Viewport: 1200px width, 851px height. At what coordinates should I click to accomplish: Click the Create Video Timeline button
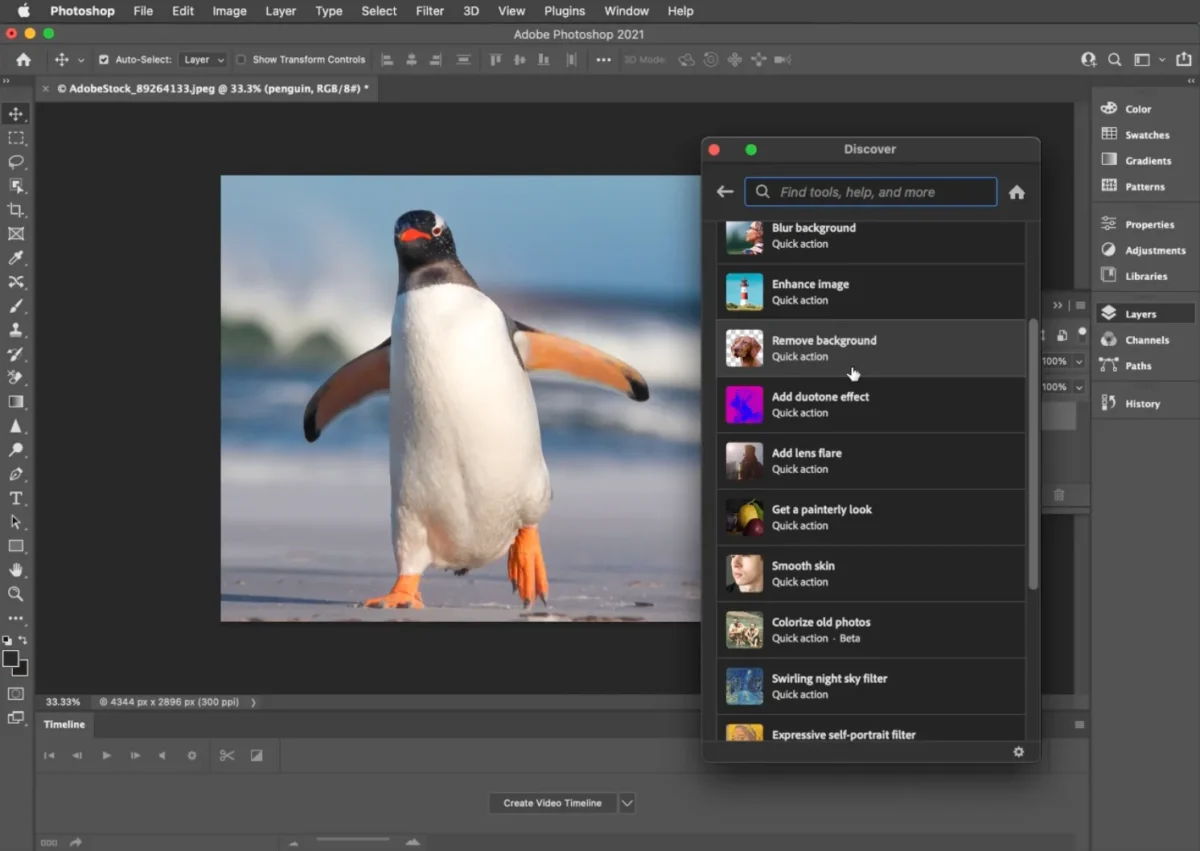[552, 803]
